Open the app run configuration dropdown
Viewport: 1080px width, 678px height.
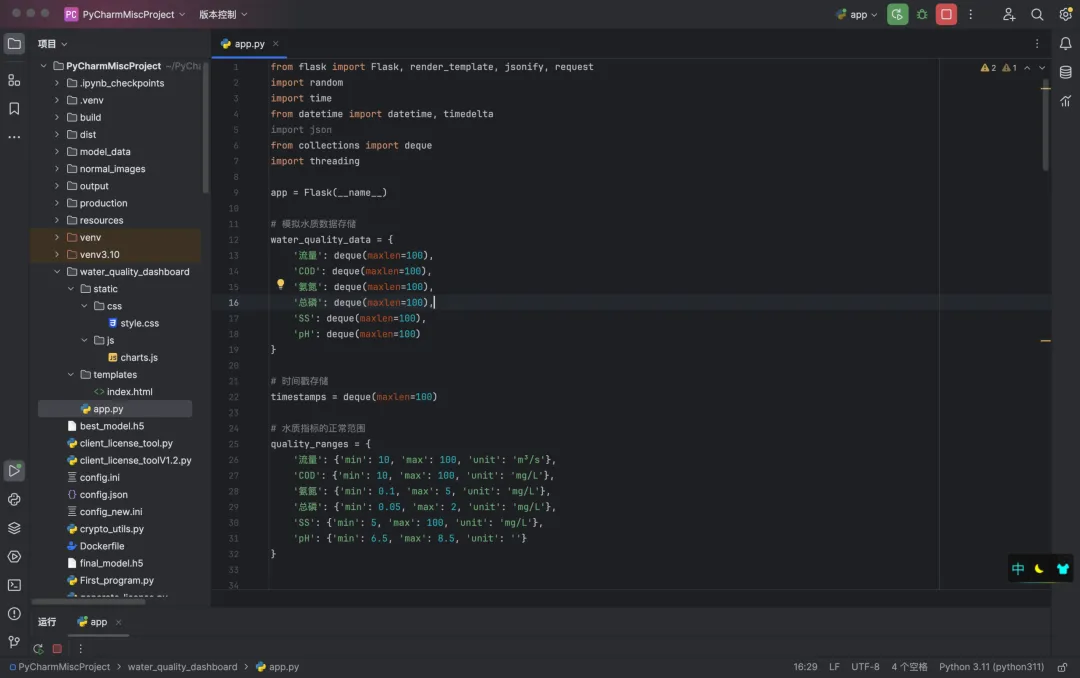[x=857, y=14]
